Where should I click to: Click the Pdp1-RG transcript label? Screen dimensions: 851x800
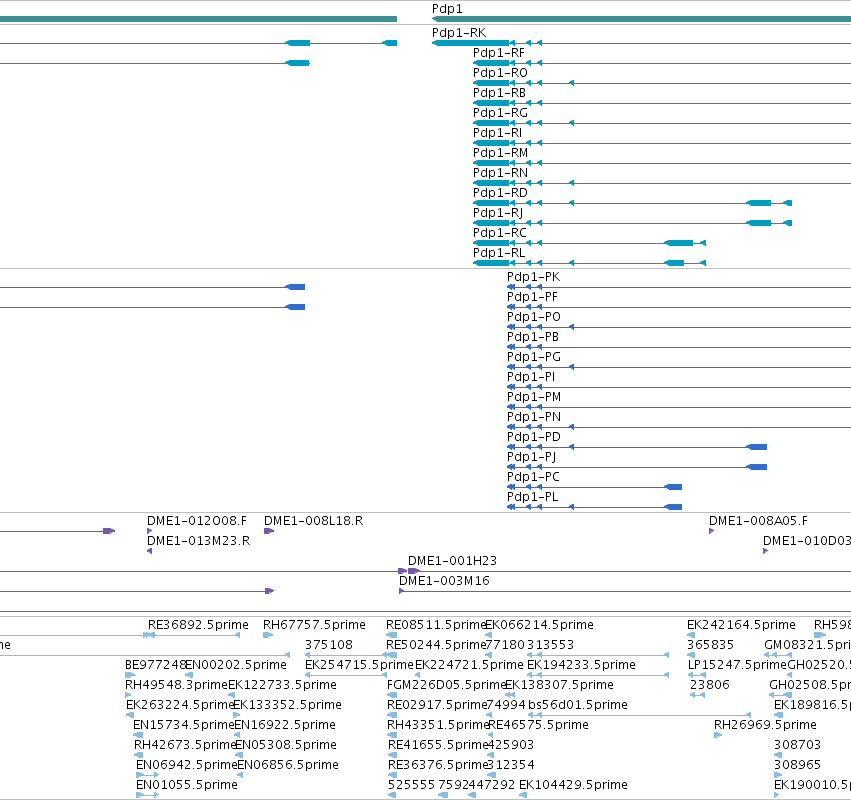click(500, 113)
